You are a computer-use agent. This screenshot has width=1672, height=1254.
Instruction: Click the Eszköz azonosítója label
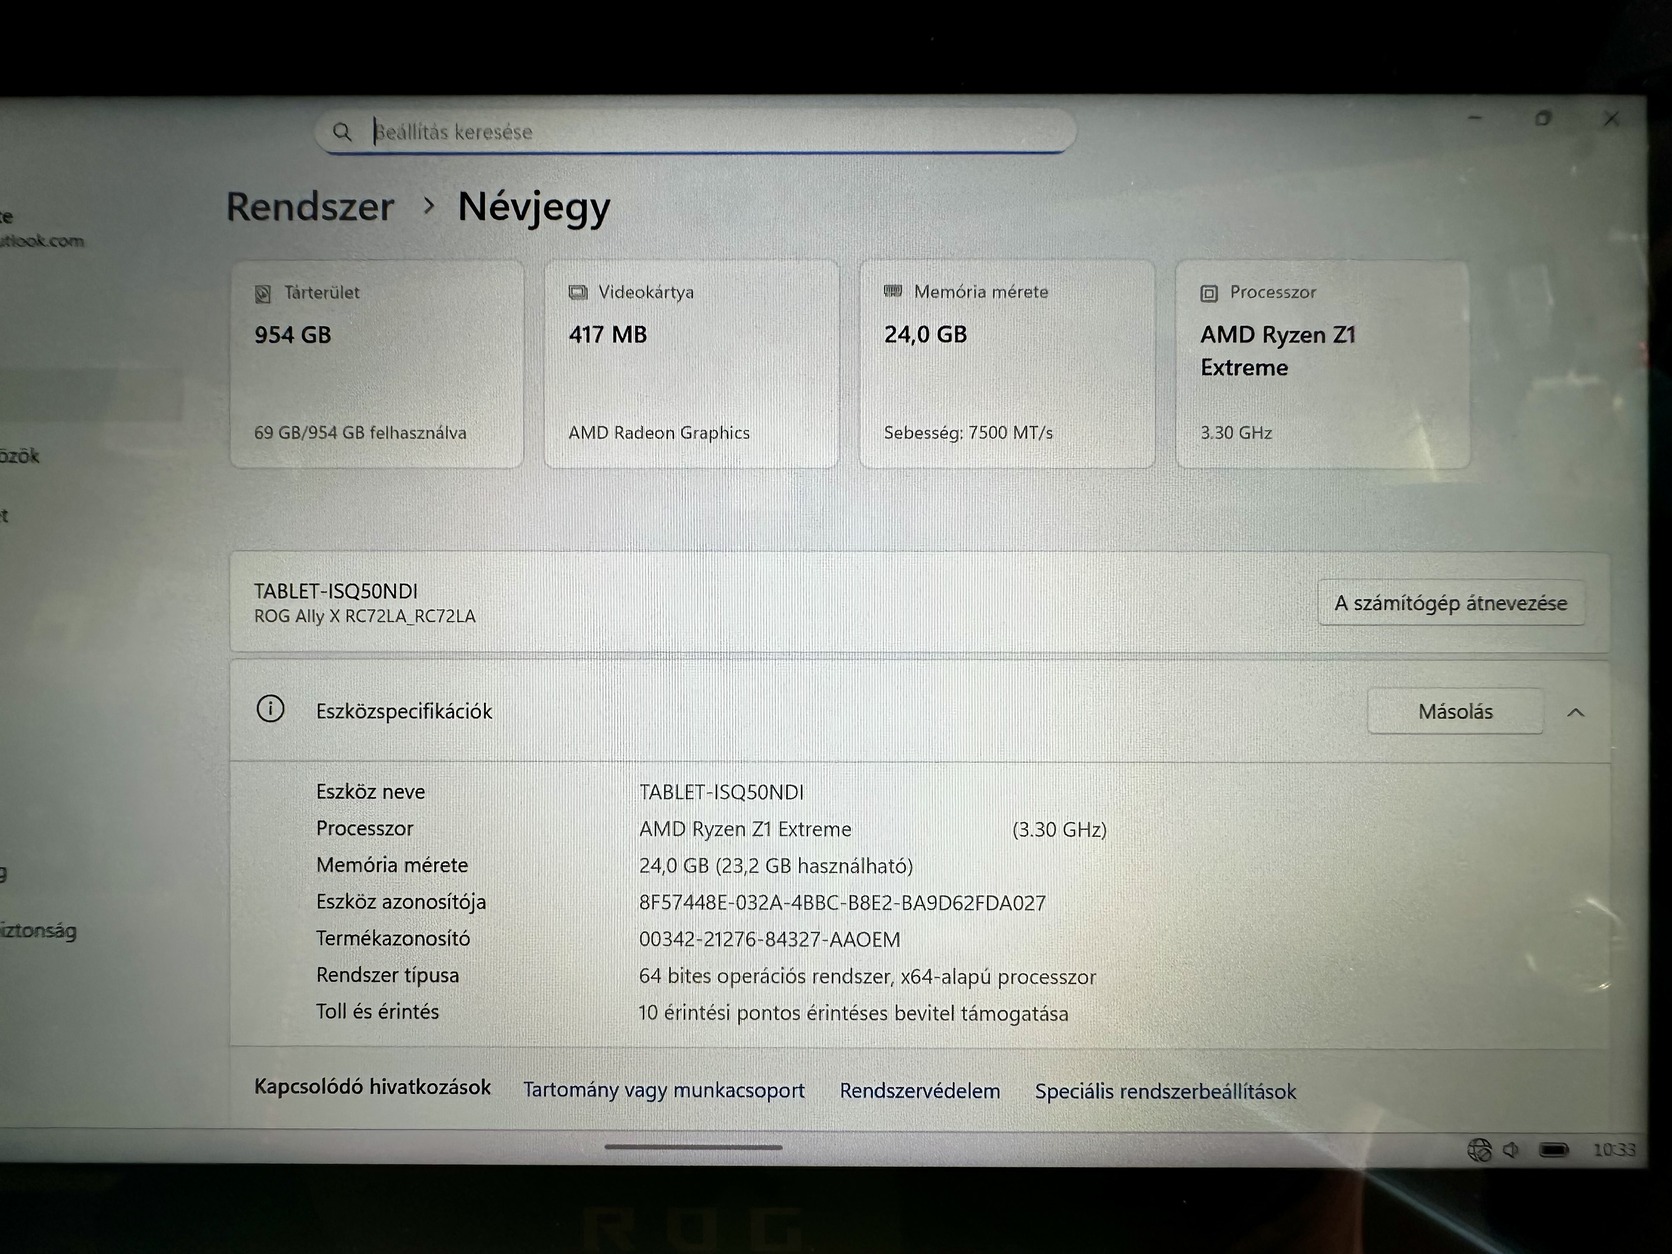[x=401, y=902]
